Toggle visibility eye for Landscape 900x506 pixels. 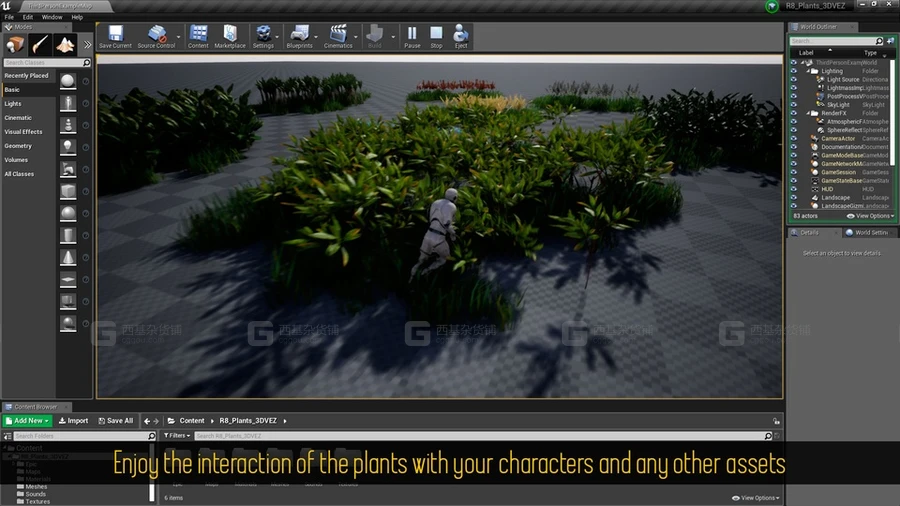794,197
